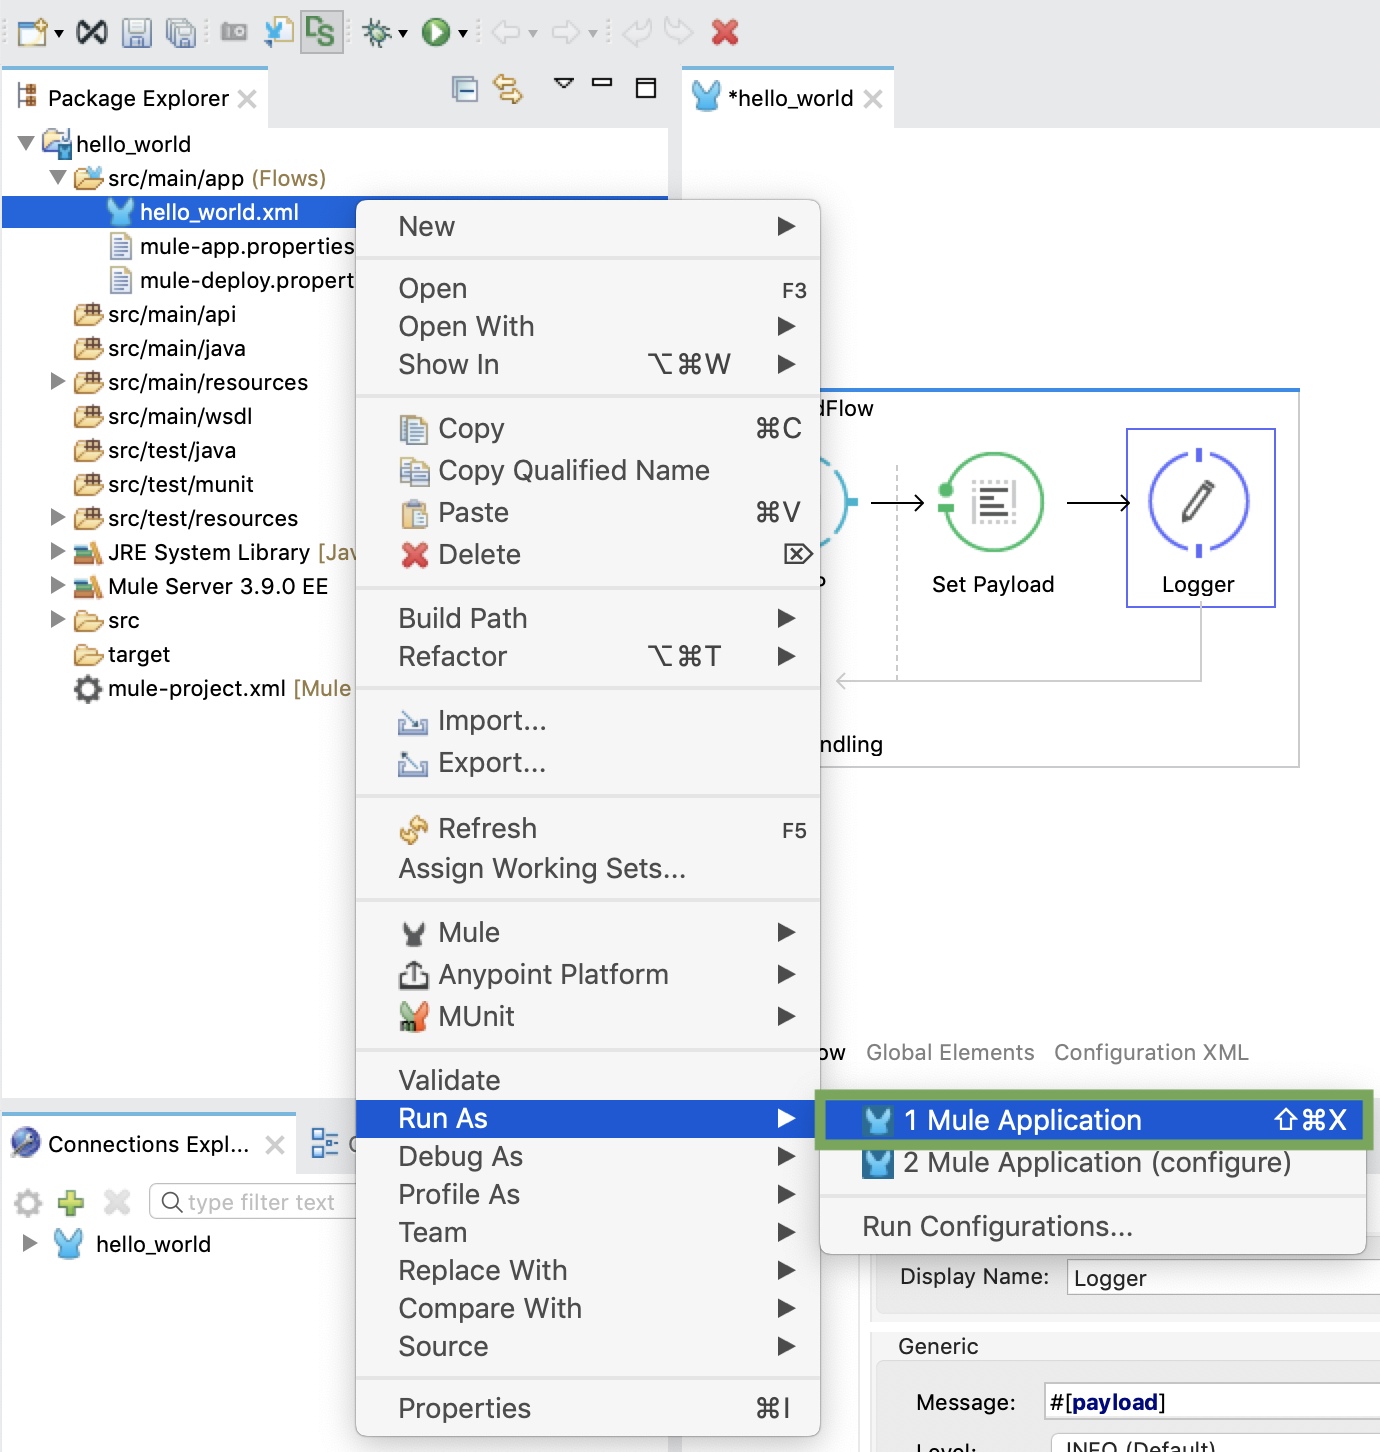
Task: Click the Collapse All icon in Package Explorer
Action: [x=465, y=89]
